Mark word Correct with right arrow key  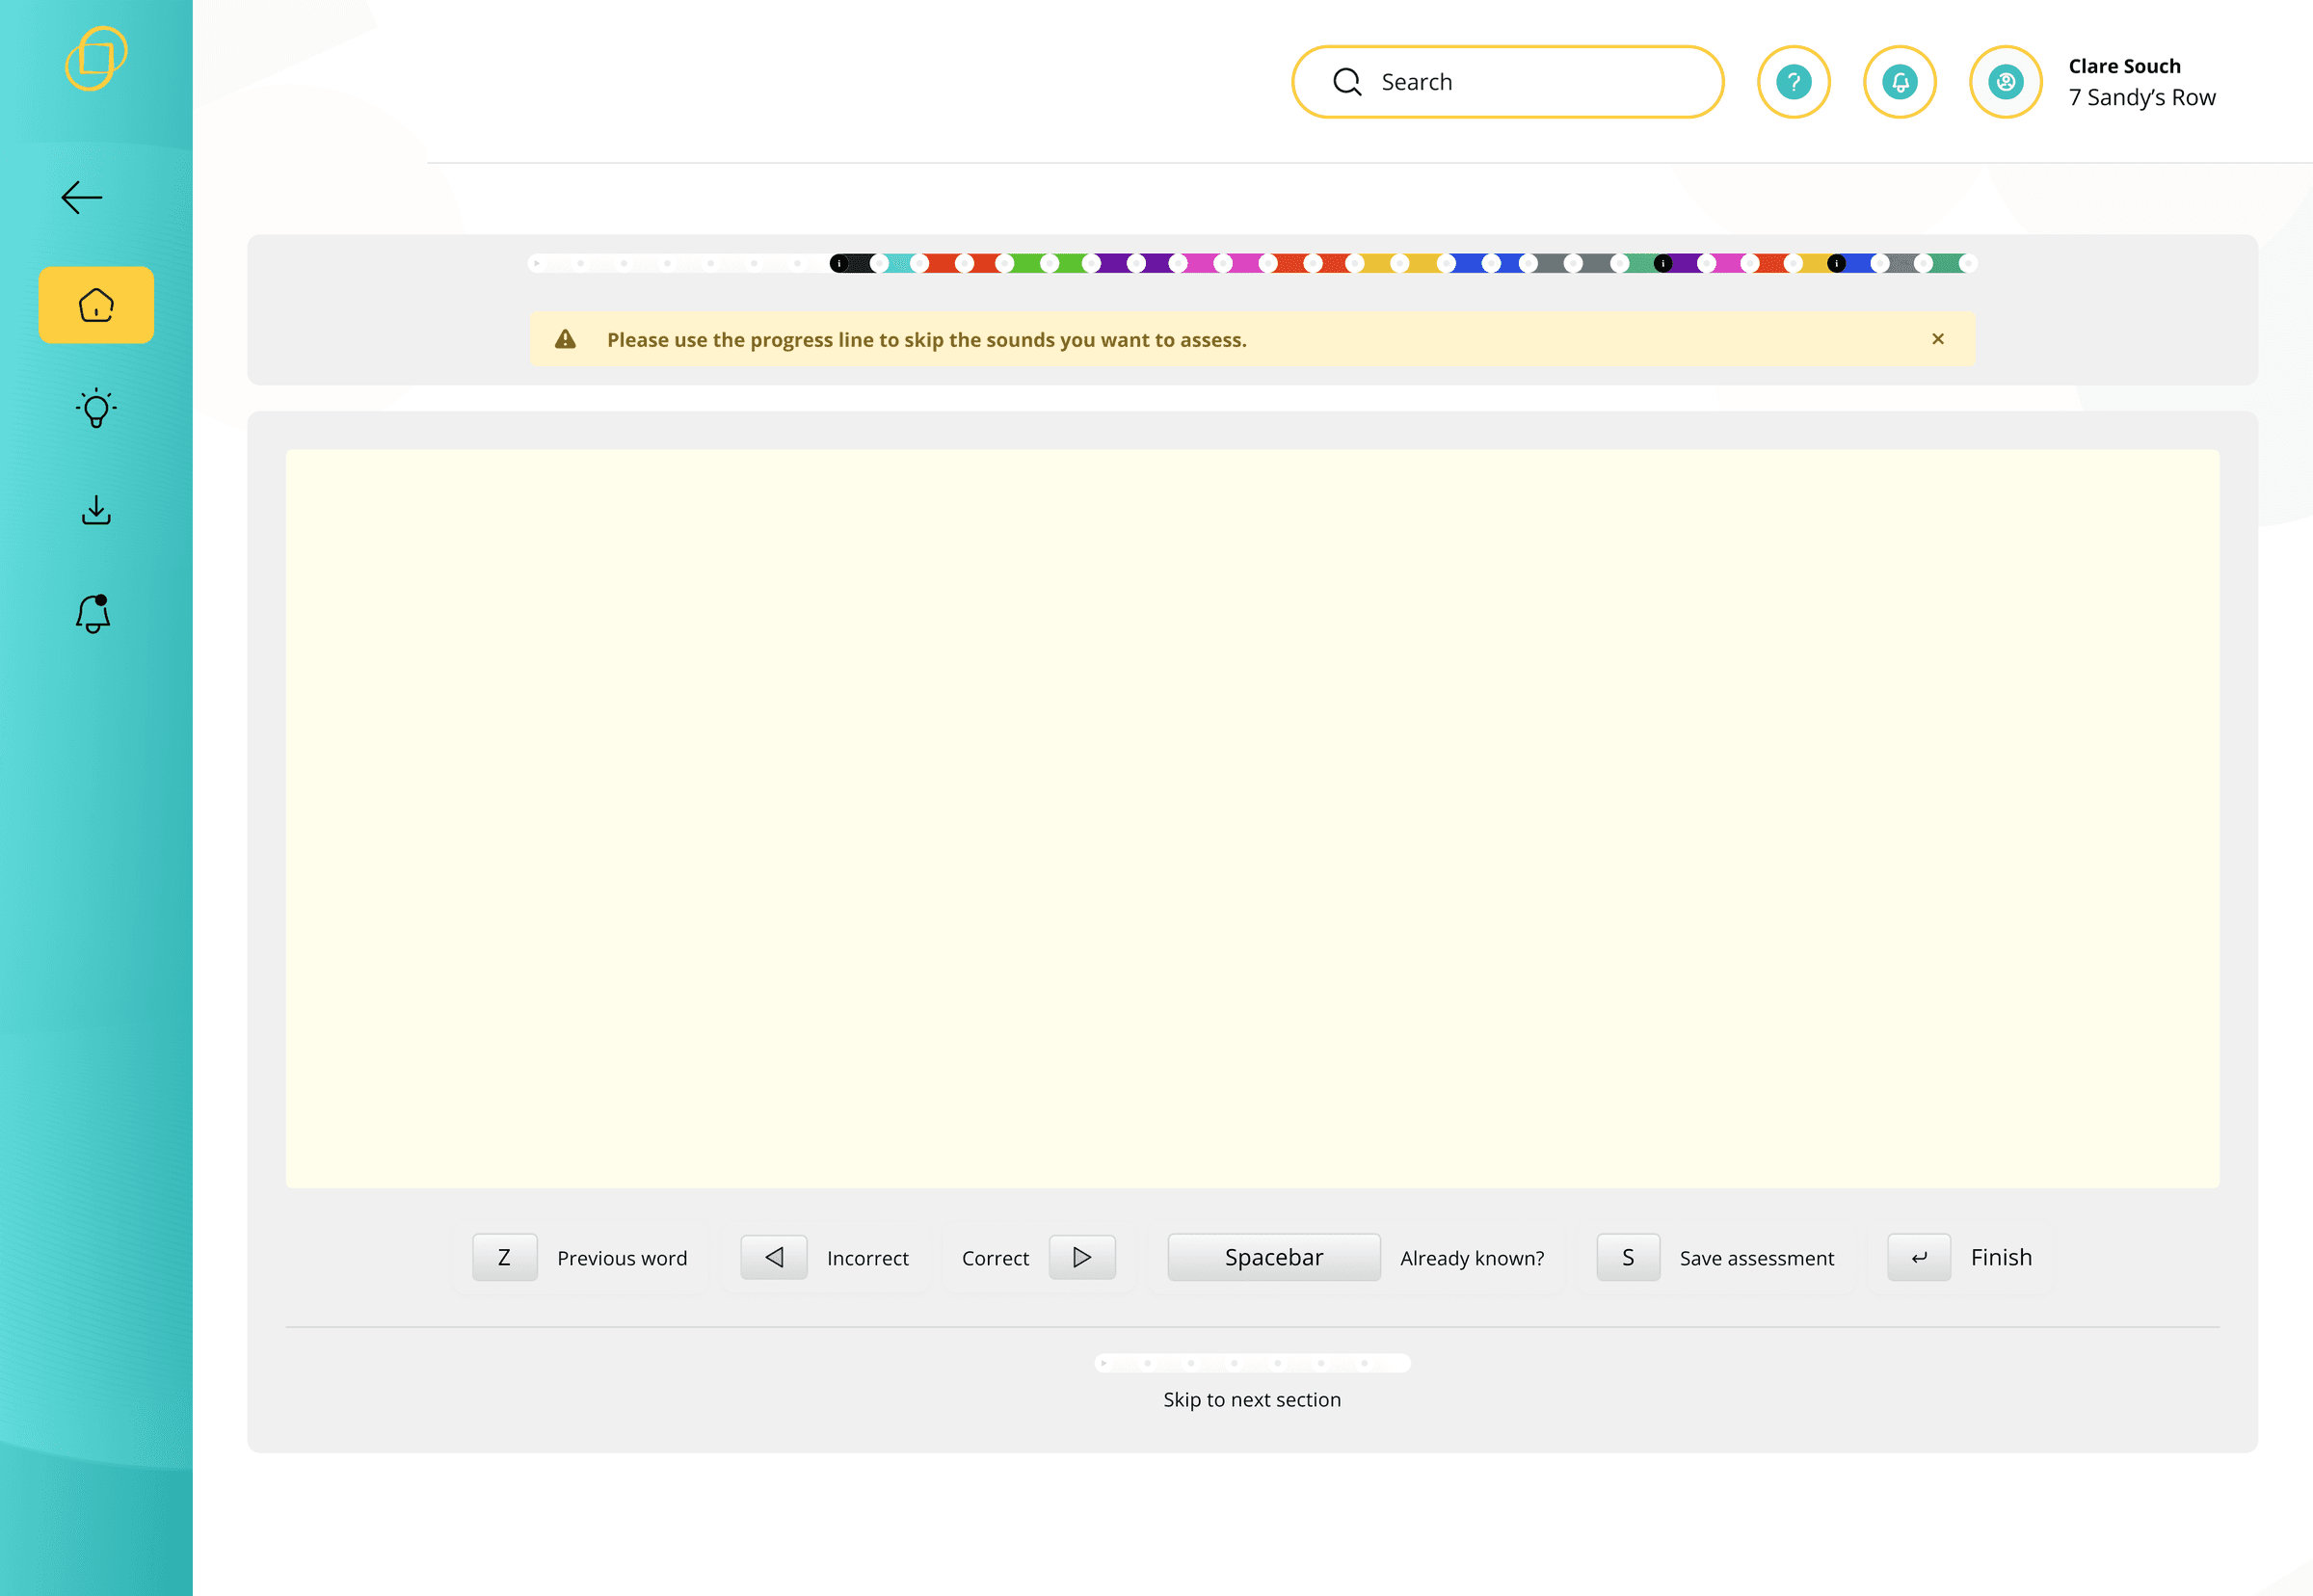(x=1081, y=1257)
